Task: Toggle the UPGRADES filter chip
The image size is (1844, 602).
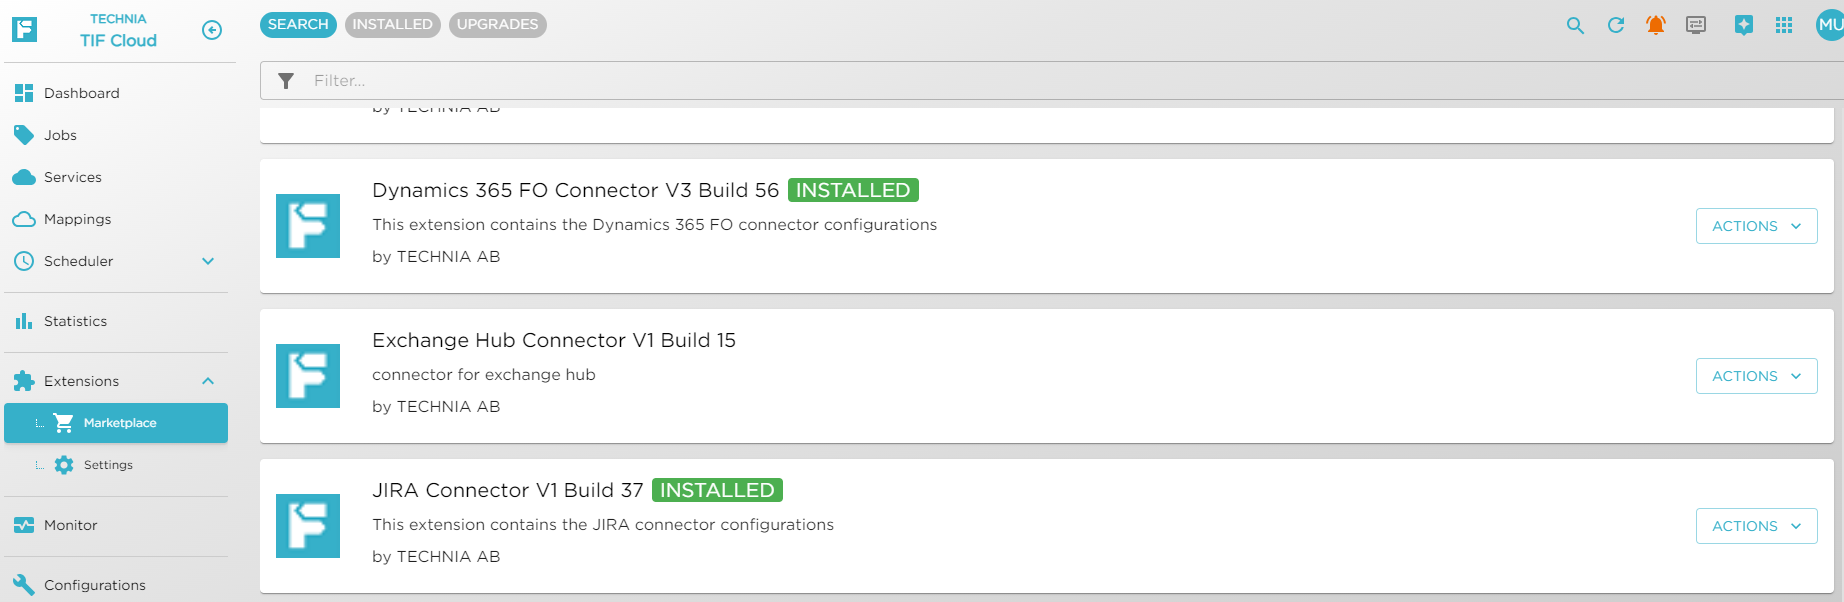Action: (497, 24)
